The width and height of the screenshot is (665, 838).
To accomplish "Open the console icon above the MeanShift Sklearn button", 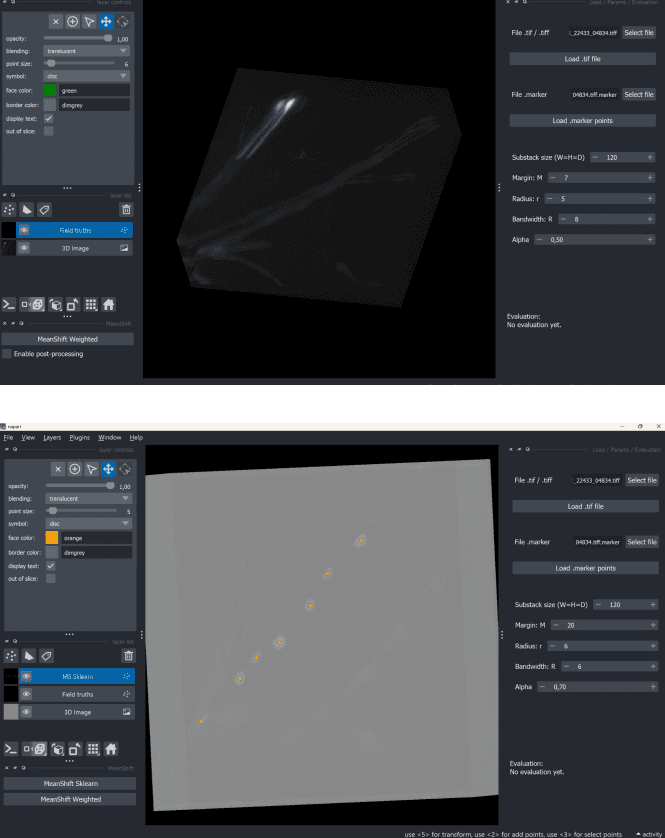I will click(11, 749).
